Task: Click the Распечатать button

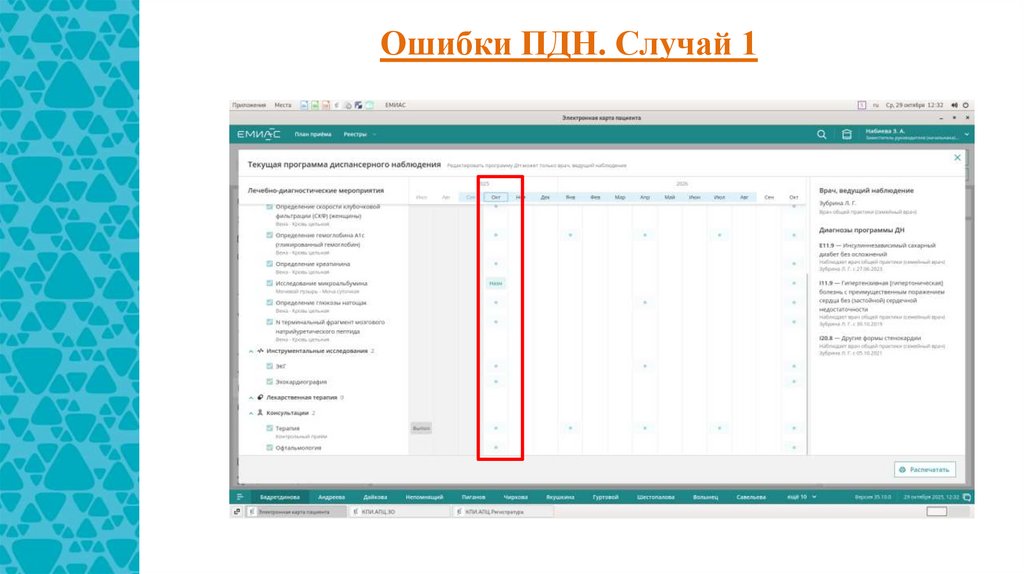Action: (925, 470)
